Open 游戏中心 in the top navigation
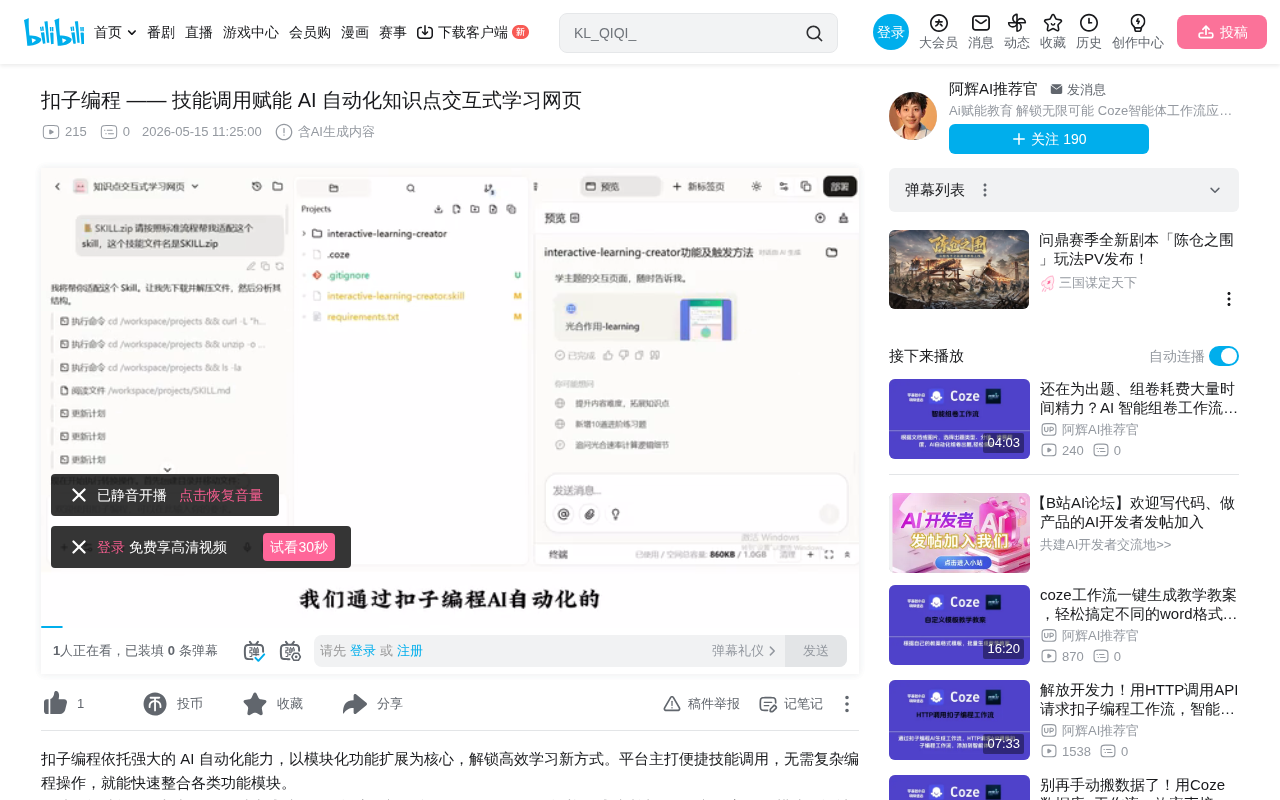 [x=251, y=32]
